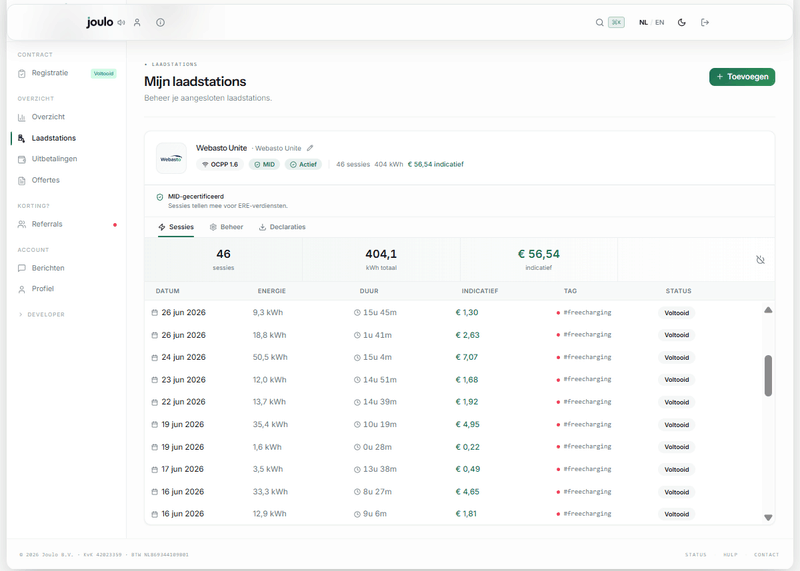Toggle dark mode with moon icon
The width and height of the screenshot is (800, 571).
coord(682,22)
